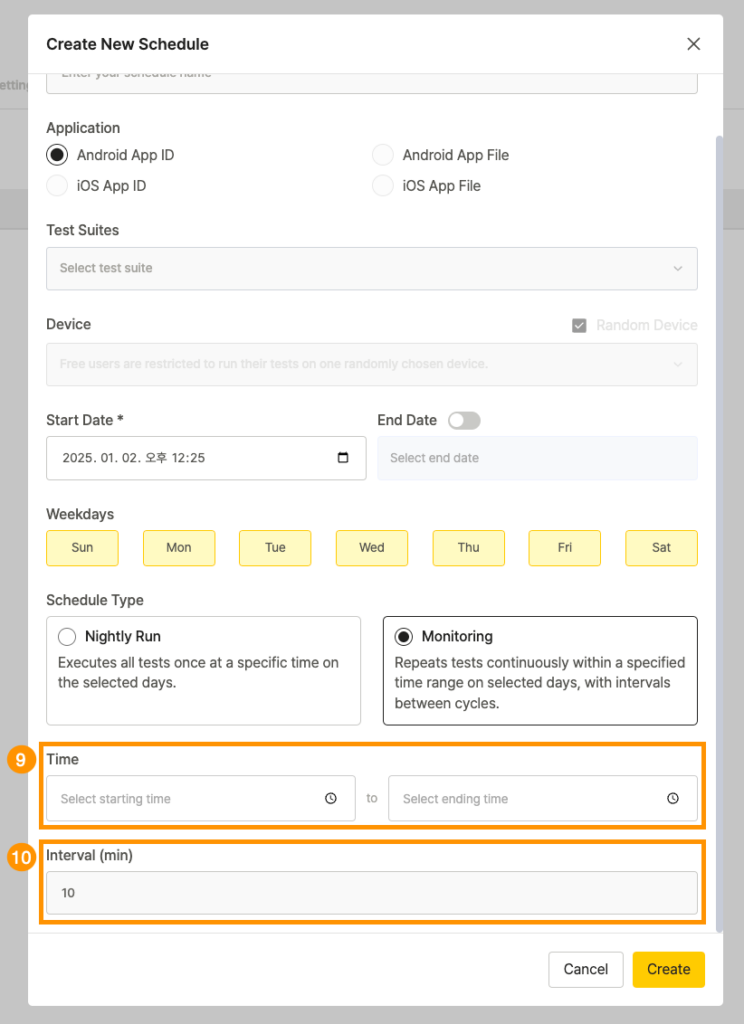Toggle the Fri weekday button
The height and width of the screenshot is (1024, 744).
click(x=564, y=547)
